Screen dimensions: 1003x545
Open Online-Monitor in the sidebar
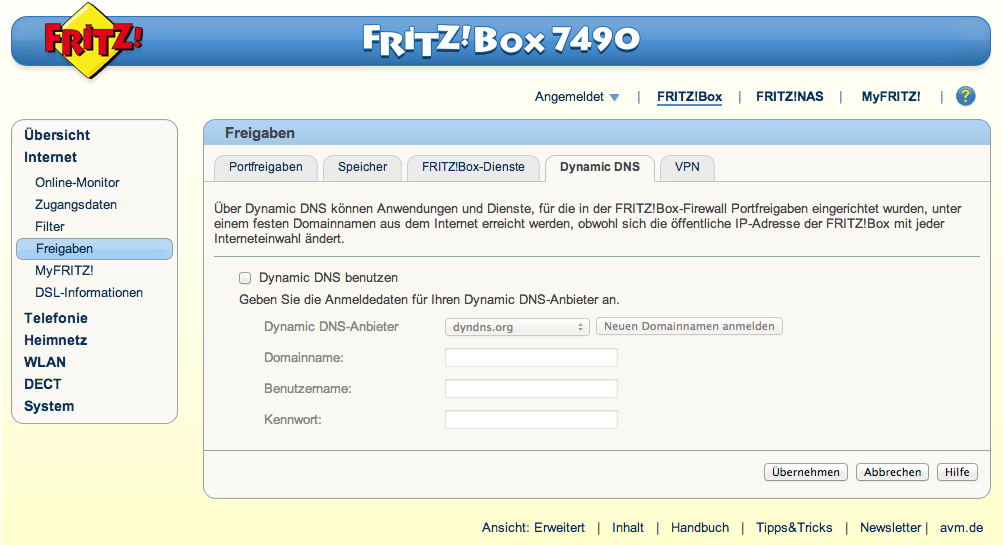click(x=77, y=182)
